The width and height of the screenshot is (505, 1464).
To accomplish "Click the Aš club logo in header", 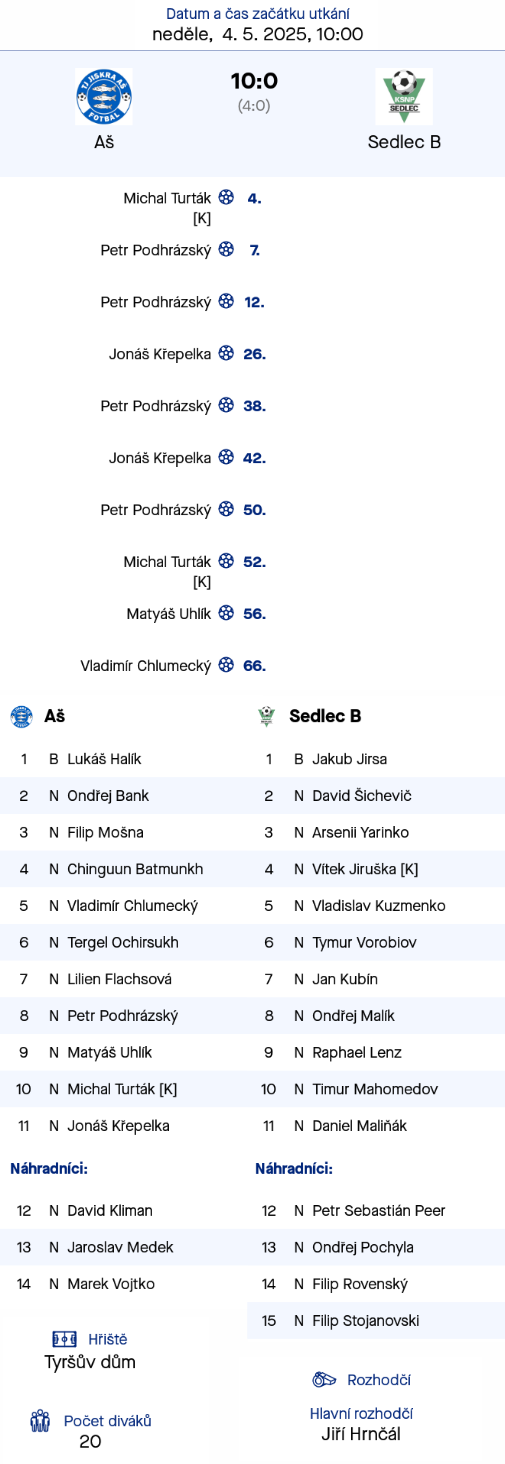I will (104, 97).
